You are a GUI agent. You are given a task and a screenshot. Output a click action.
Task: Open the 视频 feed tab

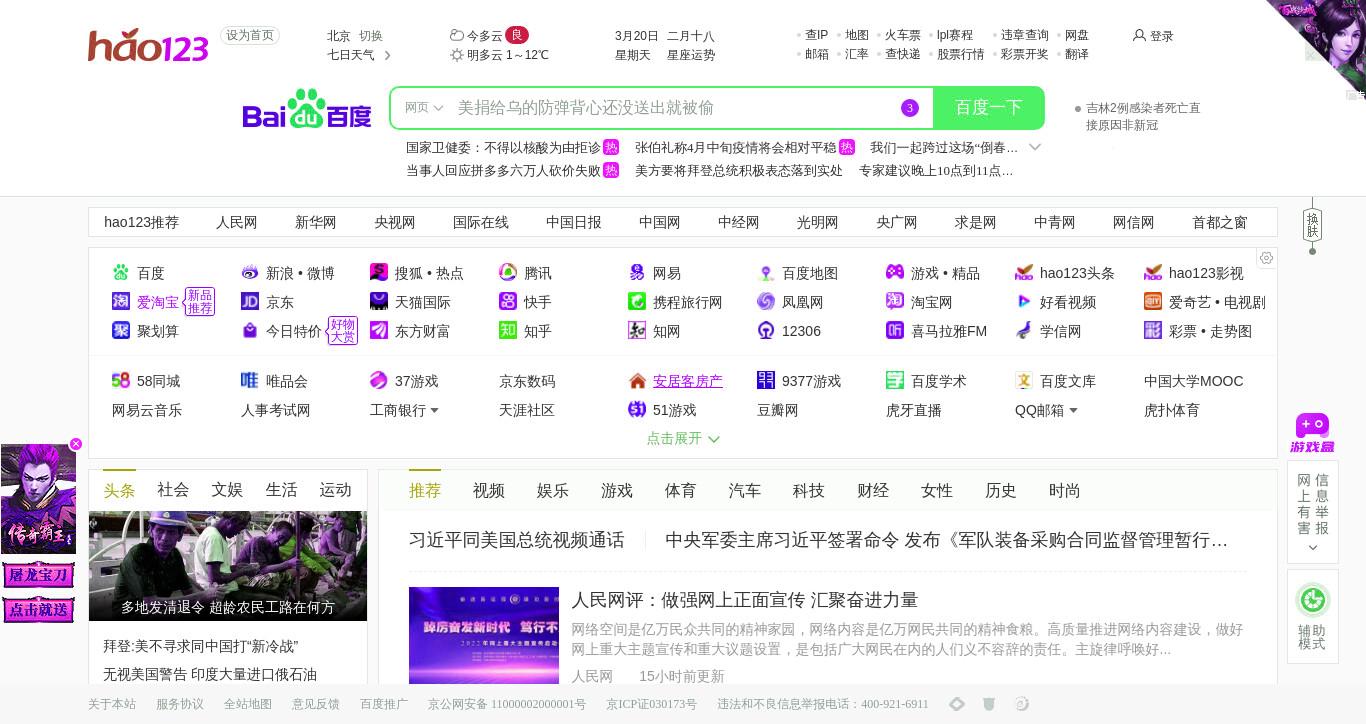click(x=489, y=491)
